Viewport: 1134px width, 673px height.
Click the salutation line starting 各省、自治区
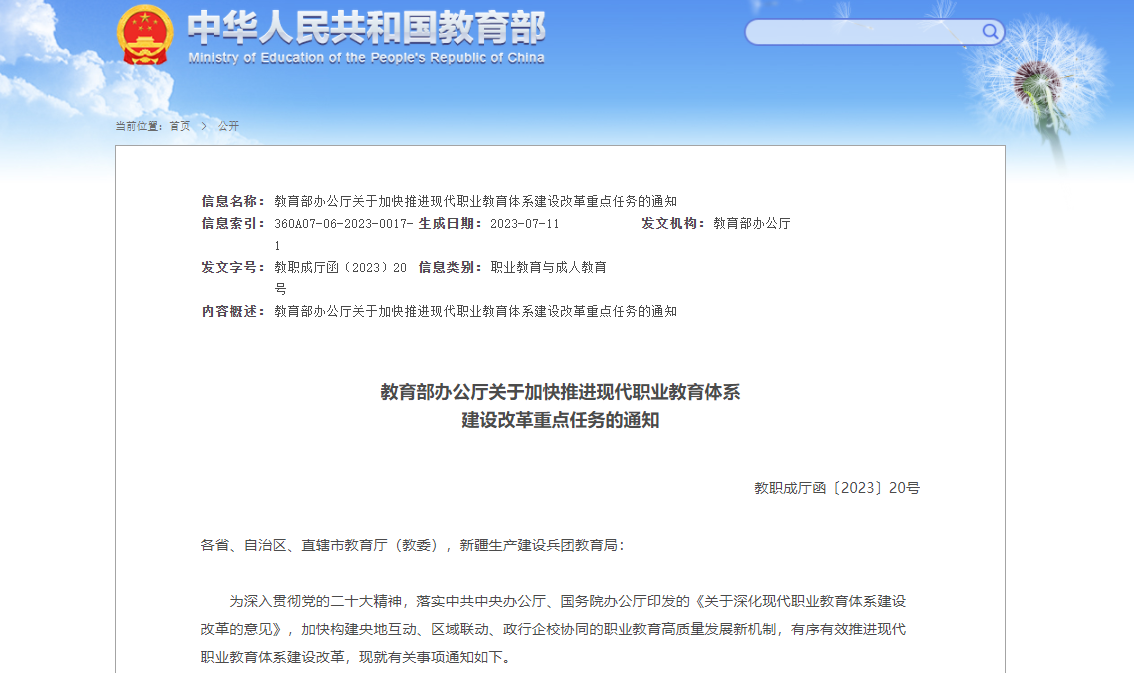[x=411, y=545]
